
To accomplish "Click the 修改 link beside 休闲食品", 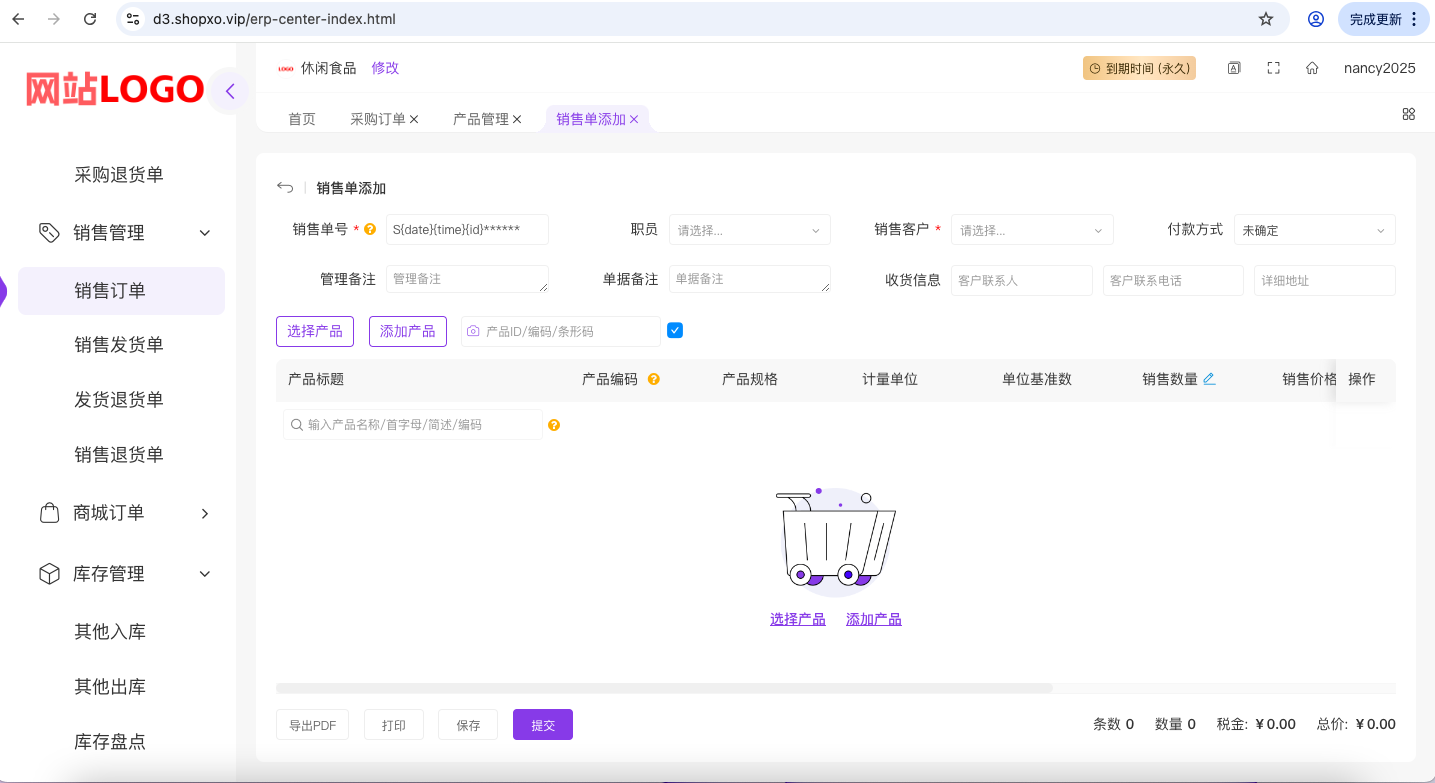I will (385, 68).
